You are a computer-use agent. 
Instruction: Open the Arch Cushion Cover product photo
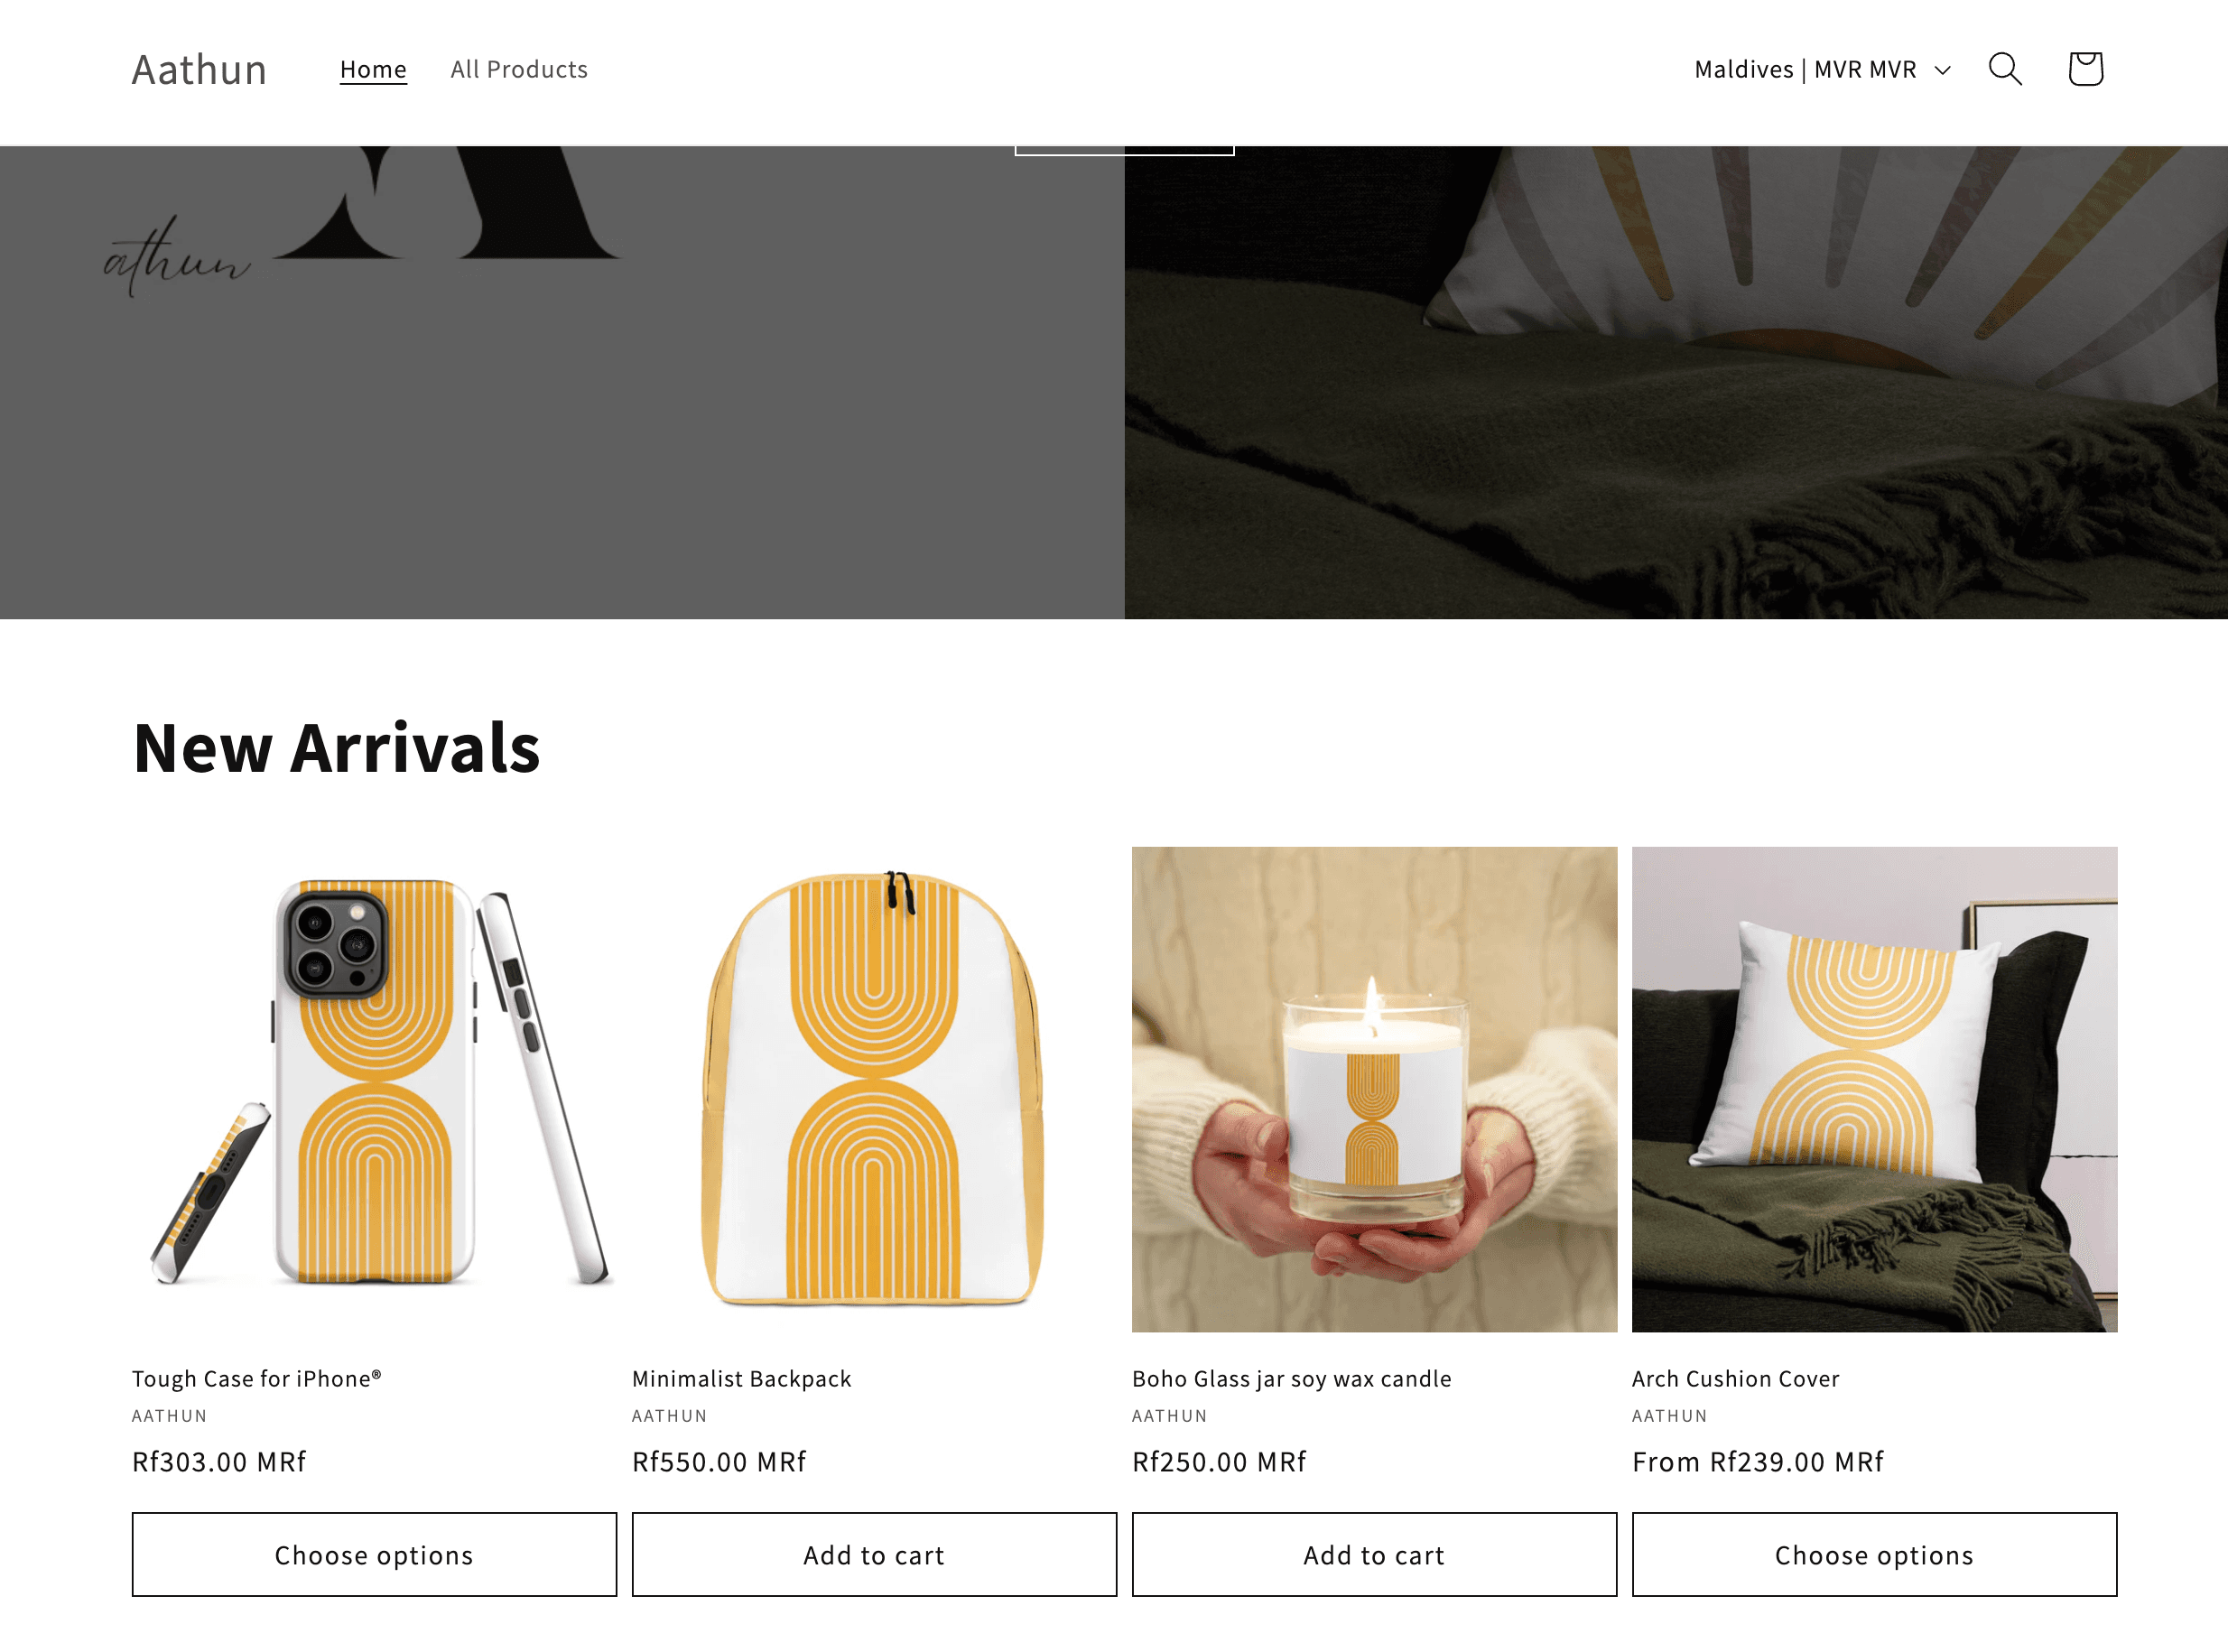[1874, 1089]
